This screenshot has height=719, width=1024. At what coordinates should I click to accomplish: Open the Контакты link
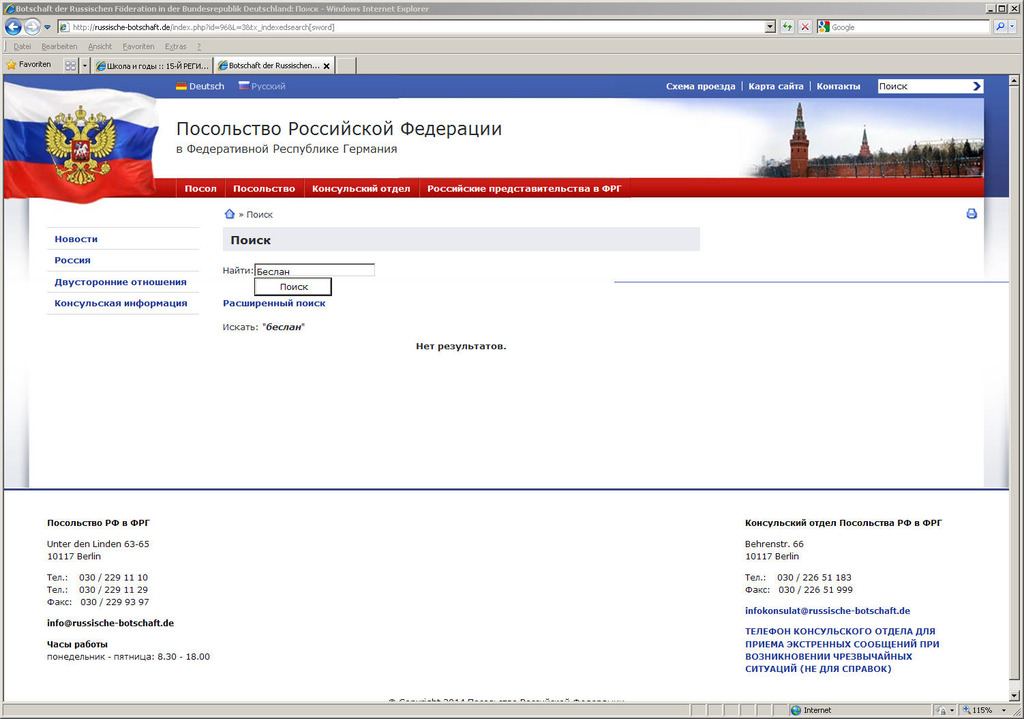coord(838,86)
